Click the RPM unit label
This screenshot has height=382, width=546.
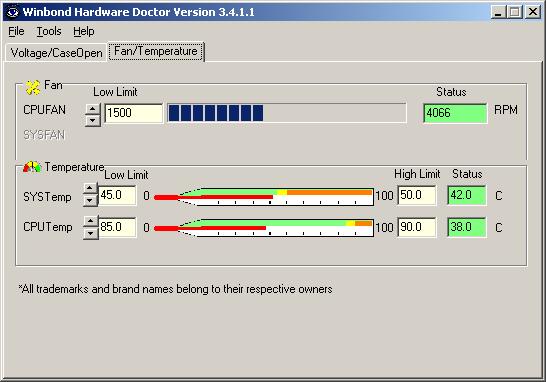point(506,110)
